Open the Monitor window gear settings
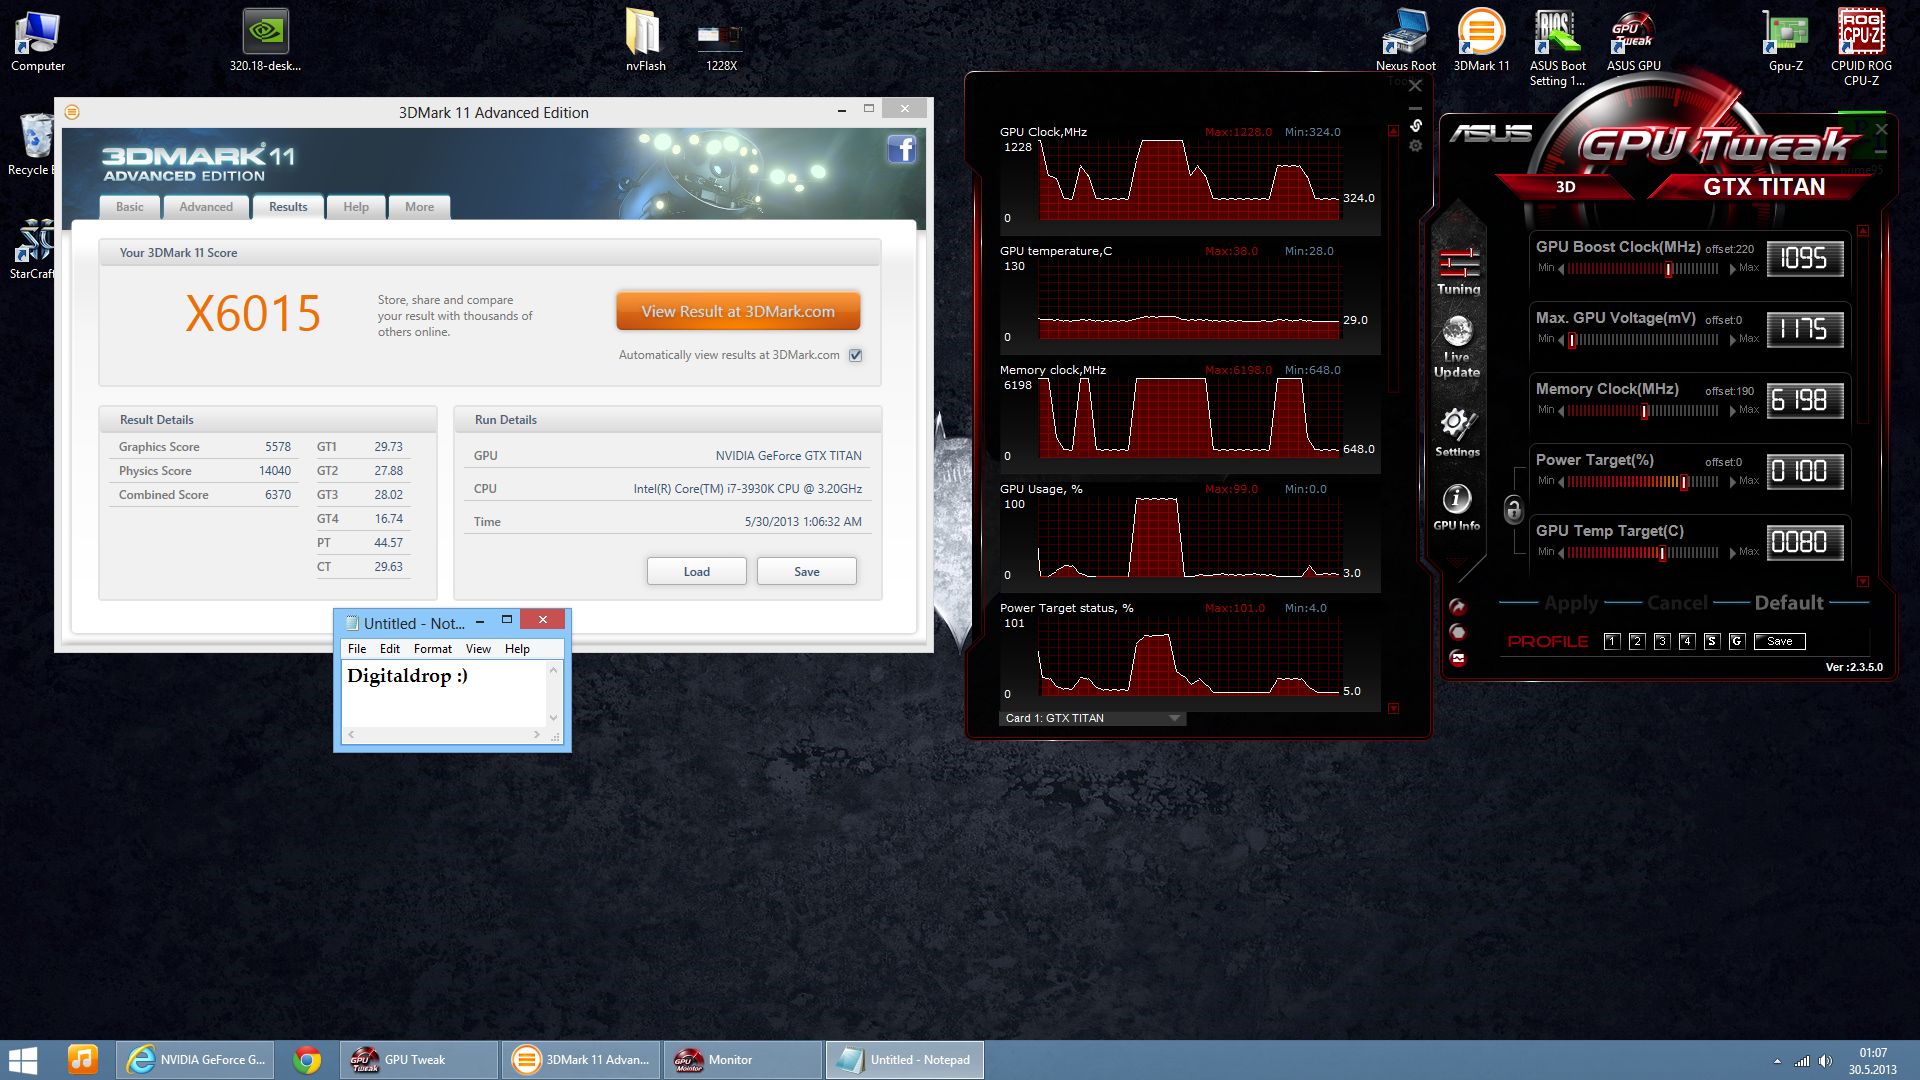Image resolution: width=1920 pixels, height=1080 pixels. 1415,146
